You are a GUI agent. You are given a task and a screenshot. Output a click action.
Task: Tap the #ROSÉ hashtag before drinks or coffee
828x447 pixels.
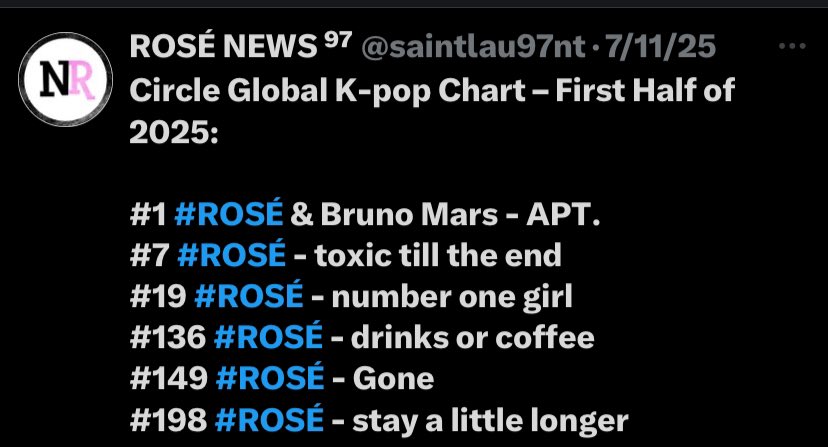[x=268, y=336]
